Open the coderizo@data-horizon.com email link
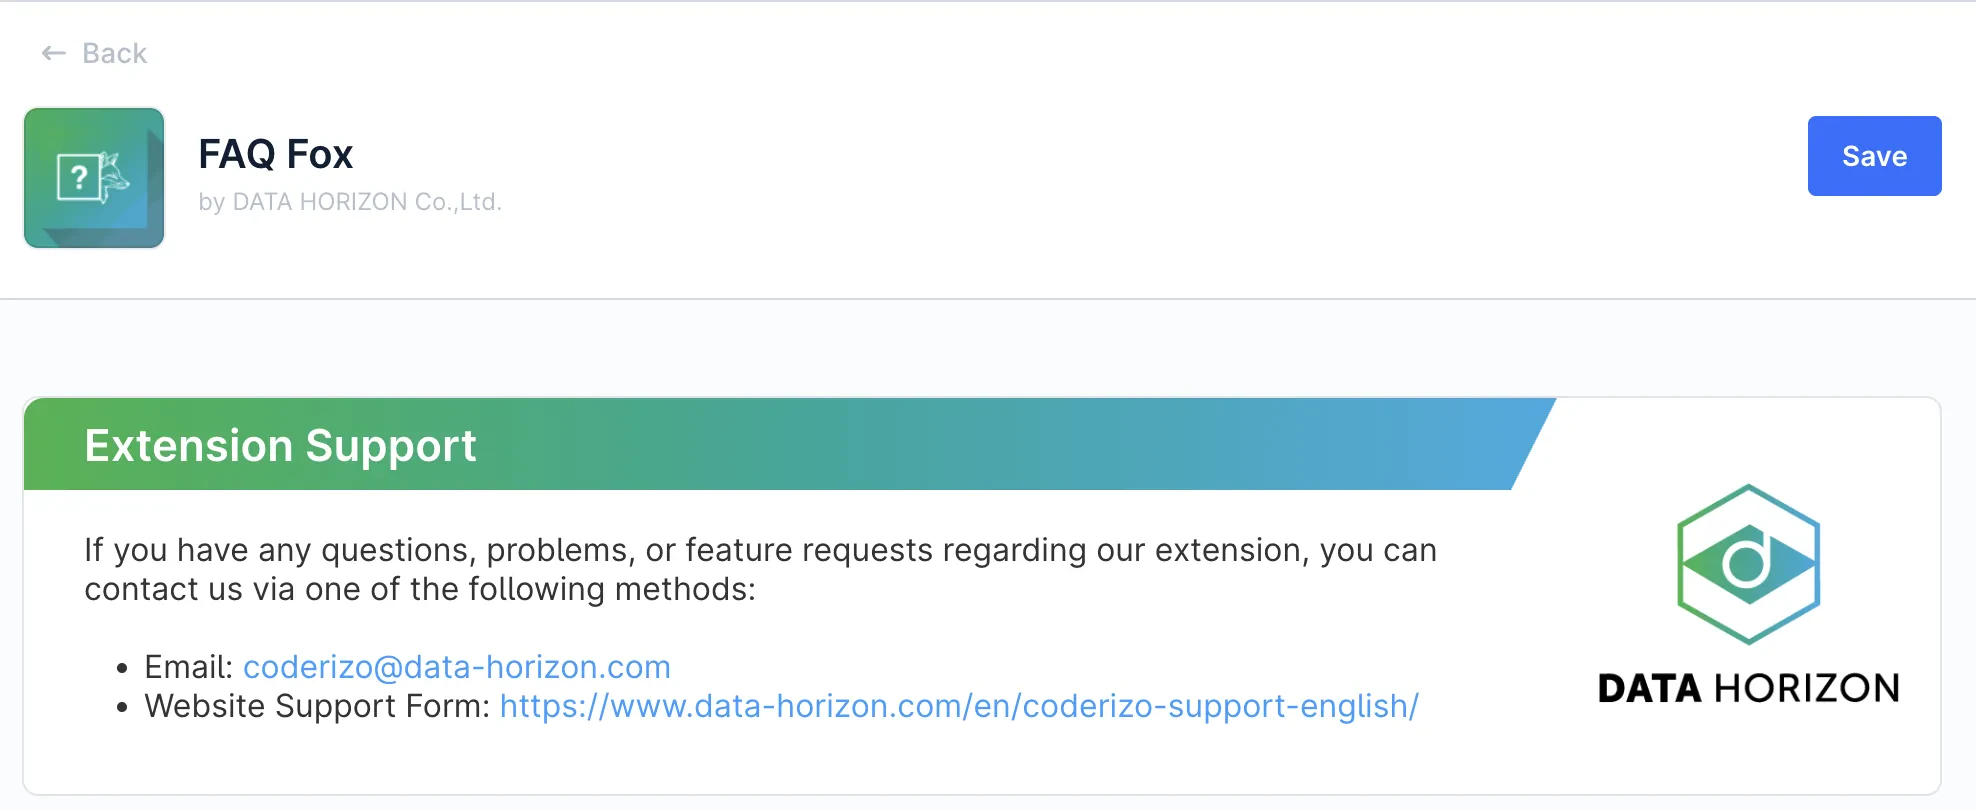 click(x=457, y=667)
